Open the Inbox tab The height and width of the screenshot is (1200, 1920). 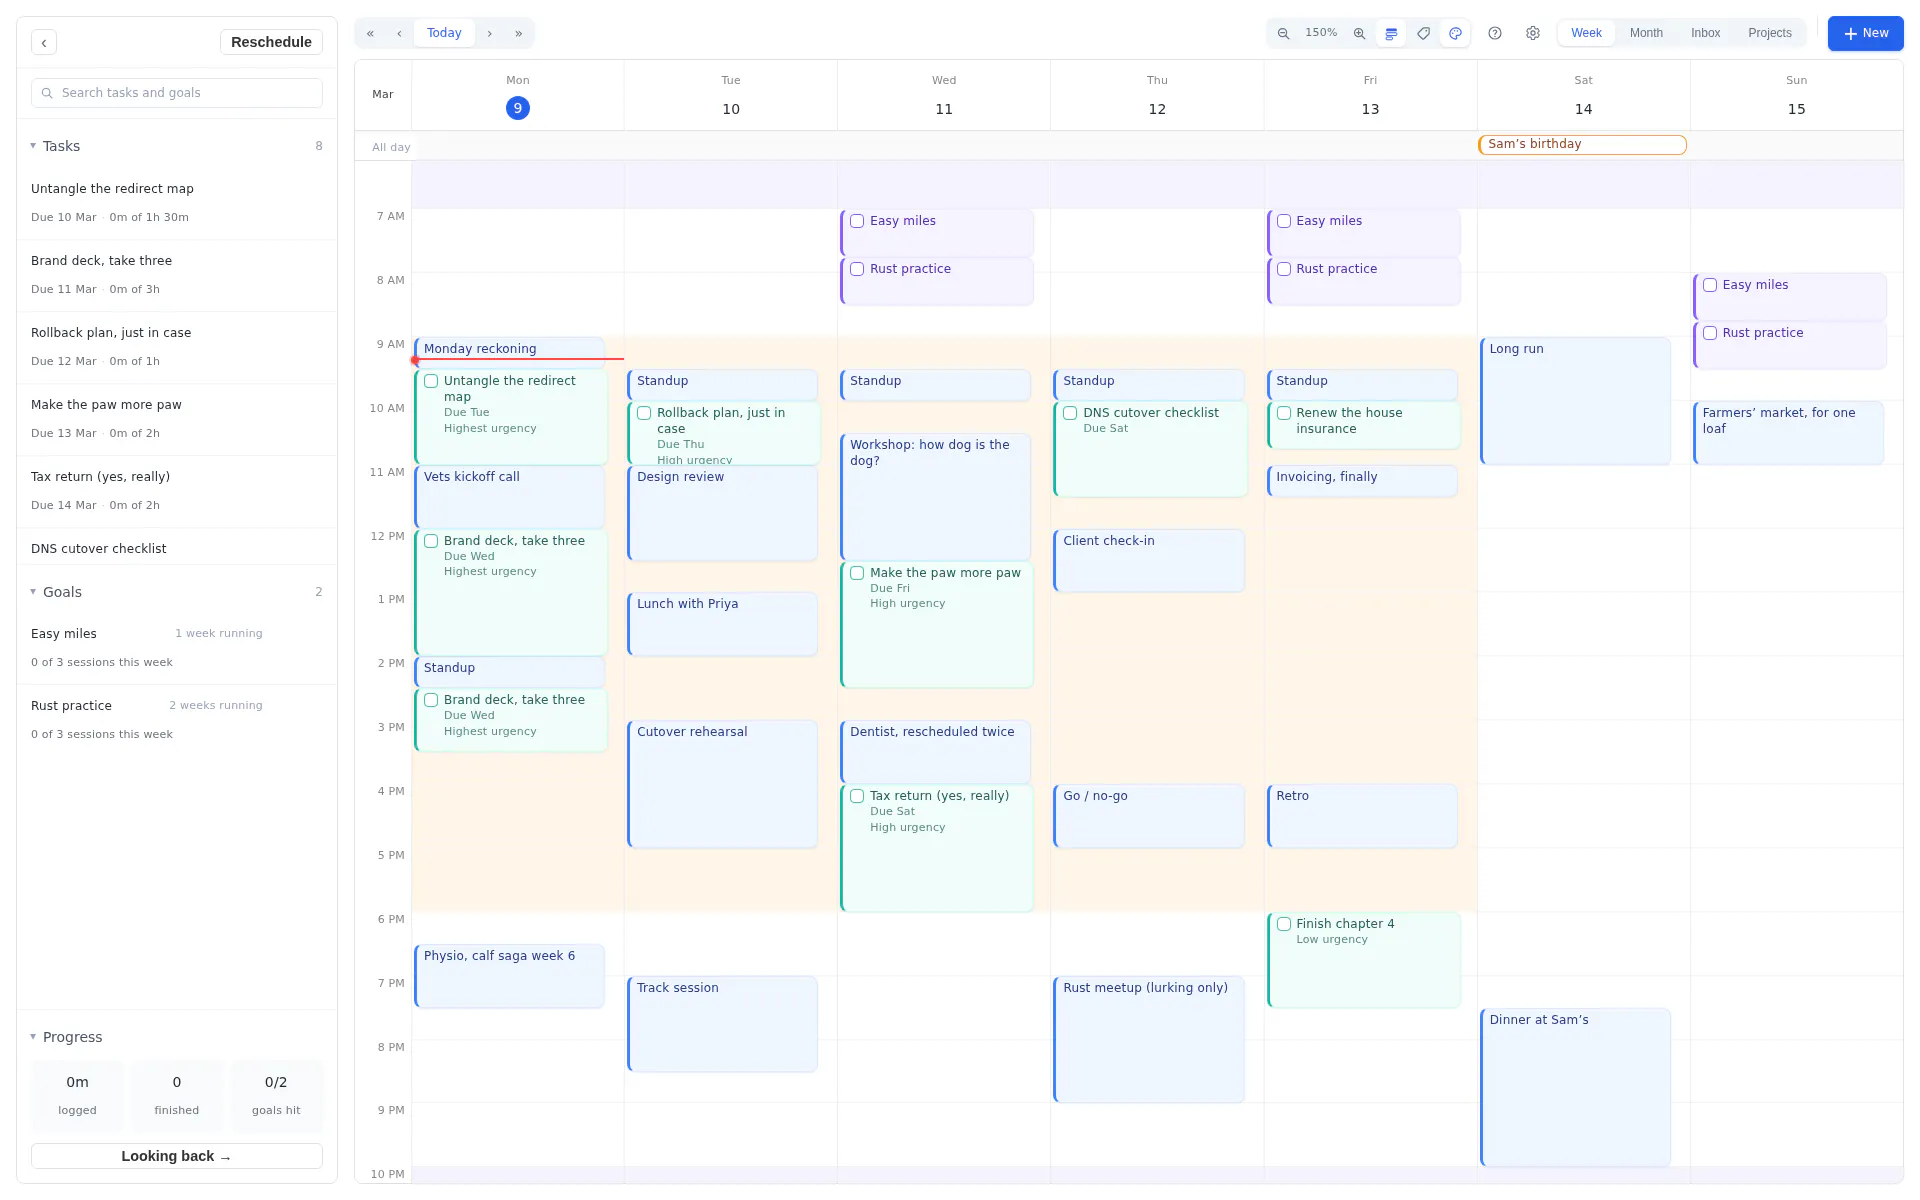[x=1705, y=33]
